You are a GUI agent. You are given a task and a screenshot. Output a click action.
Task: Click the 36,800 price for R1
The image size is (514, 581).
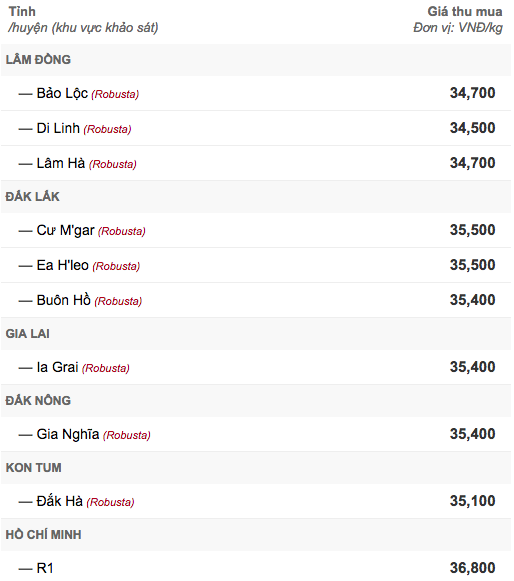pos(472,568)
